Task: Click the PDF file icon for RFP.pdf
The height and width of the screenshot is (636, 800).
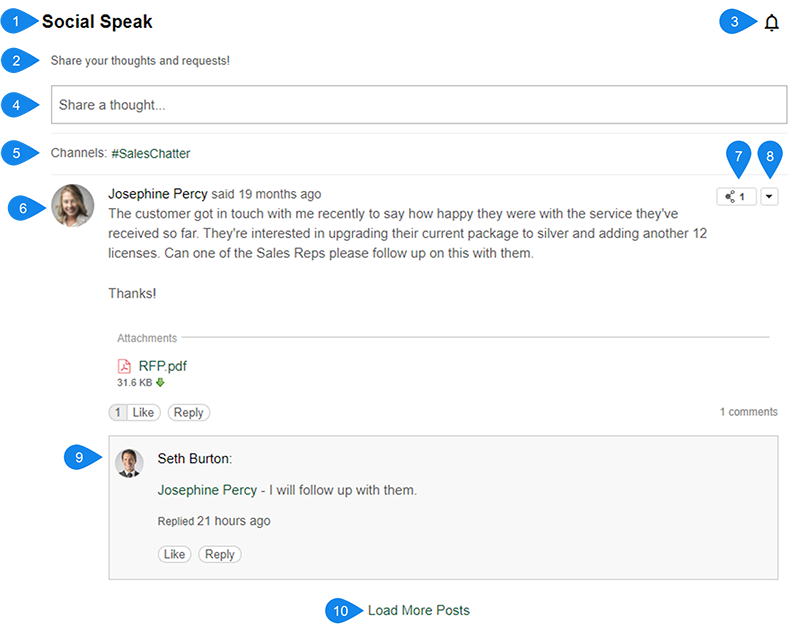Action: (x=125, y=366)
